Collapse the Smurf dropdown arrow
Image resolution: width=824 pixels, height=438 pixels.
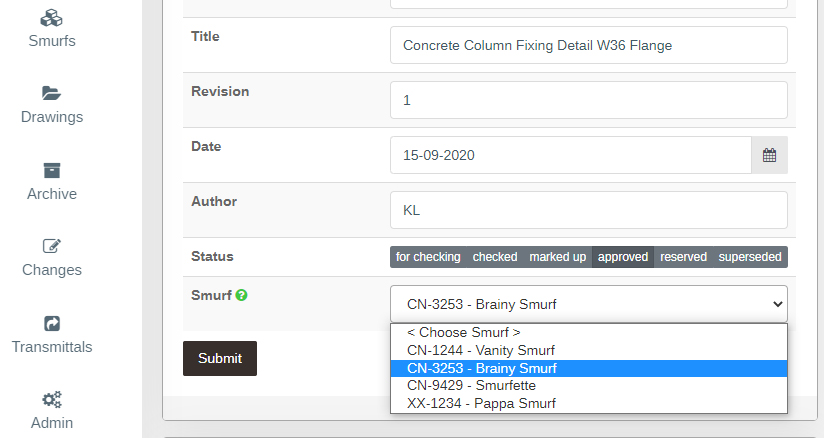pos(778,304)
